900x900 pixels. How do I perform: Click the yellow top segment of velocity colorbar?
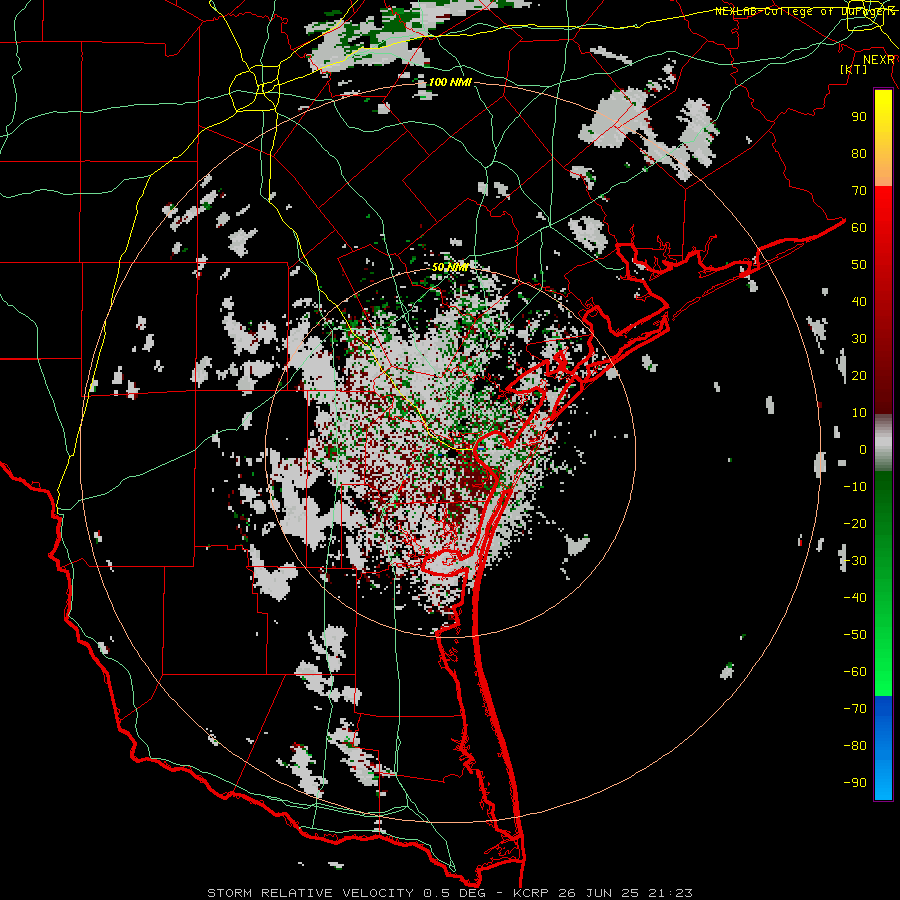point(883,138)
